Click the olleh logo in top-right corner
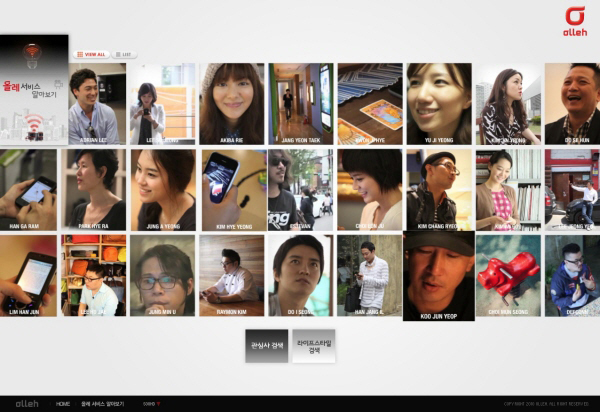Screen dimensions: 600x412 pyautogui.click(x=575, y=21)
